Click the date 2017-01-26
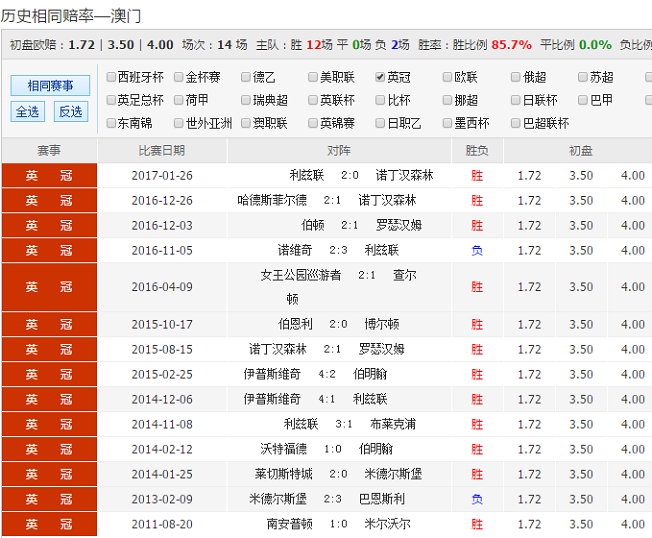The image size is (652, 538). click(162, 175)
